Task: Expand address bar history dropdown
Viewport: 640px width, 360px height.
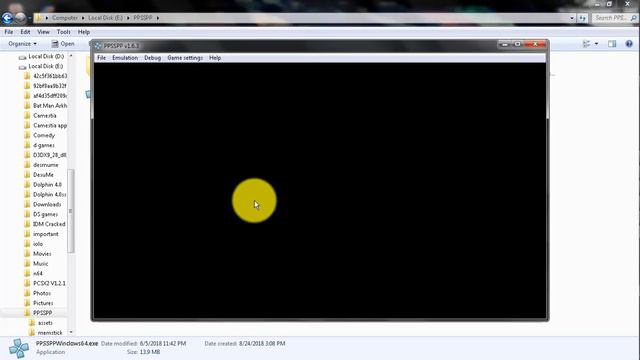Action: point(572,18)
